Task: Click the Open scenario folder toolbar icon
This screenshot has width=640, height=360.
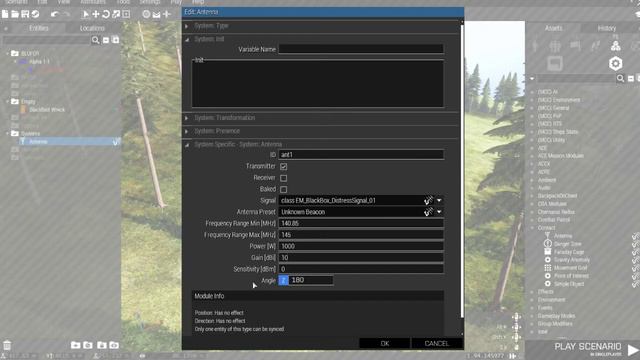Action: pos(15,14)
